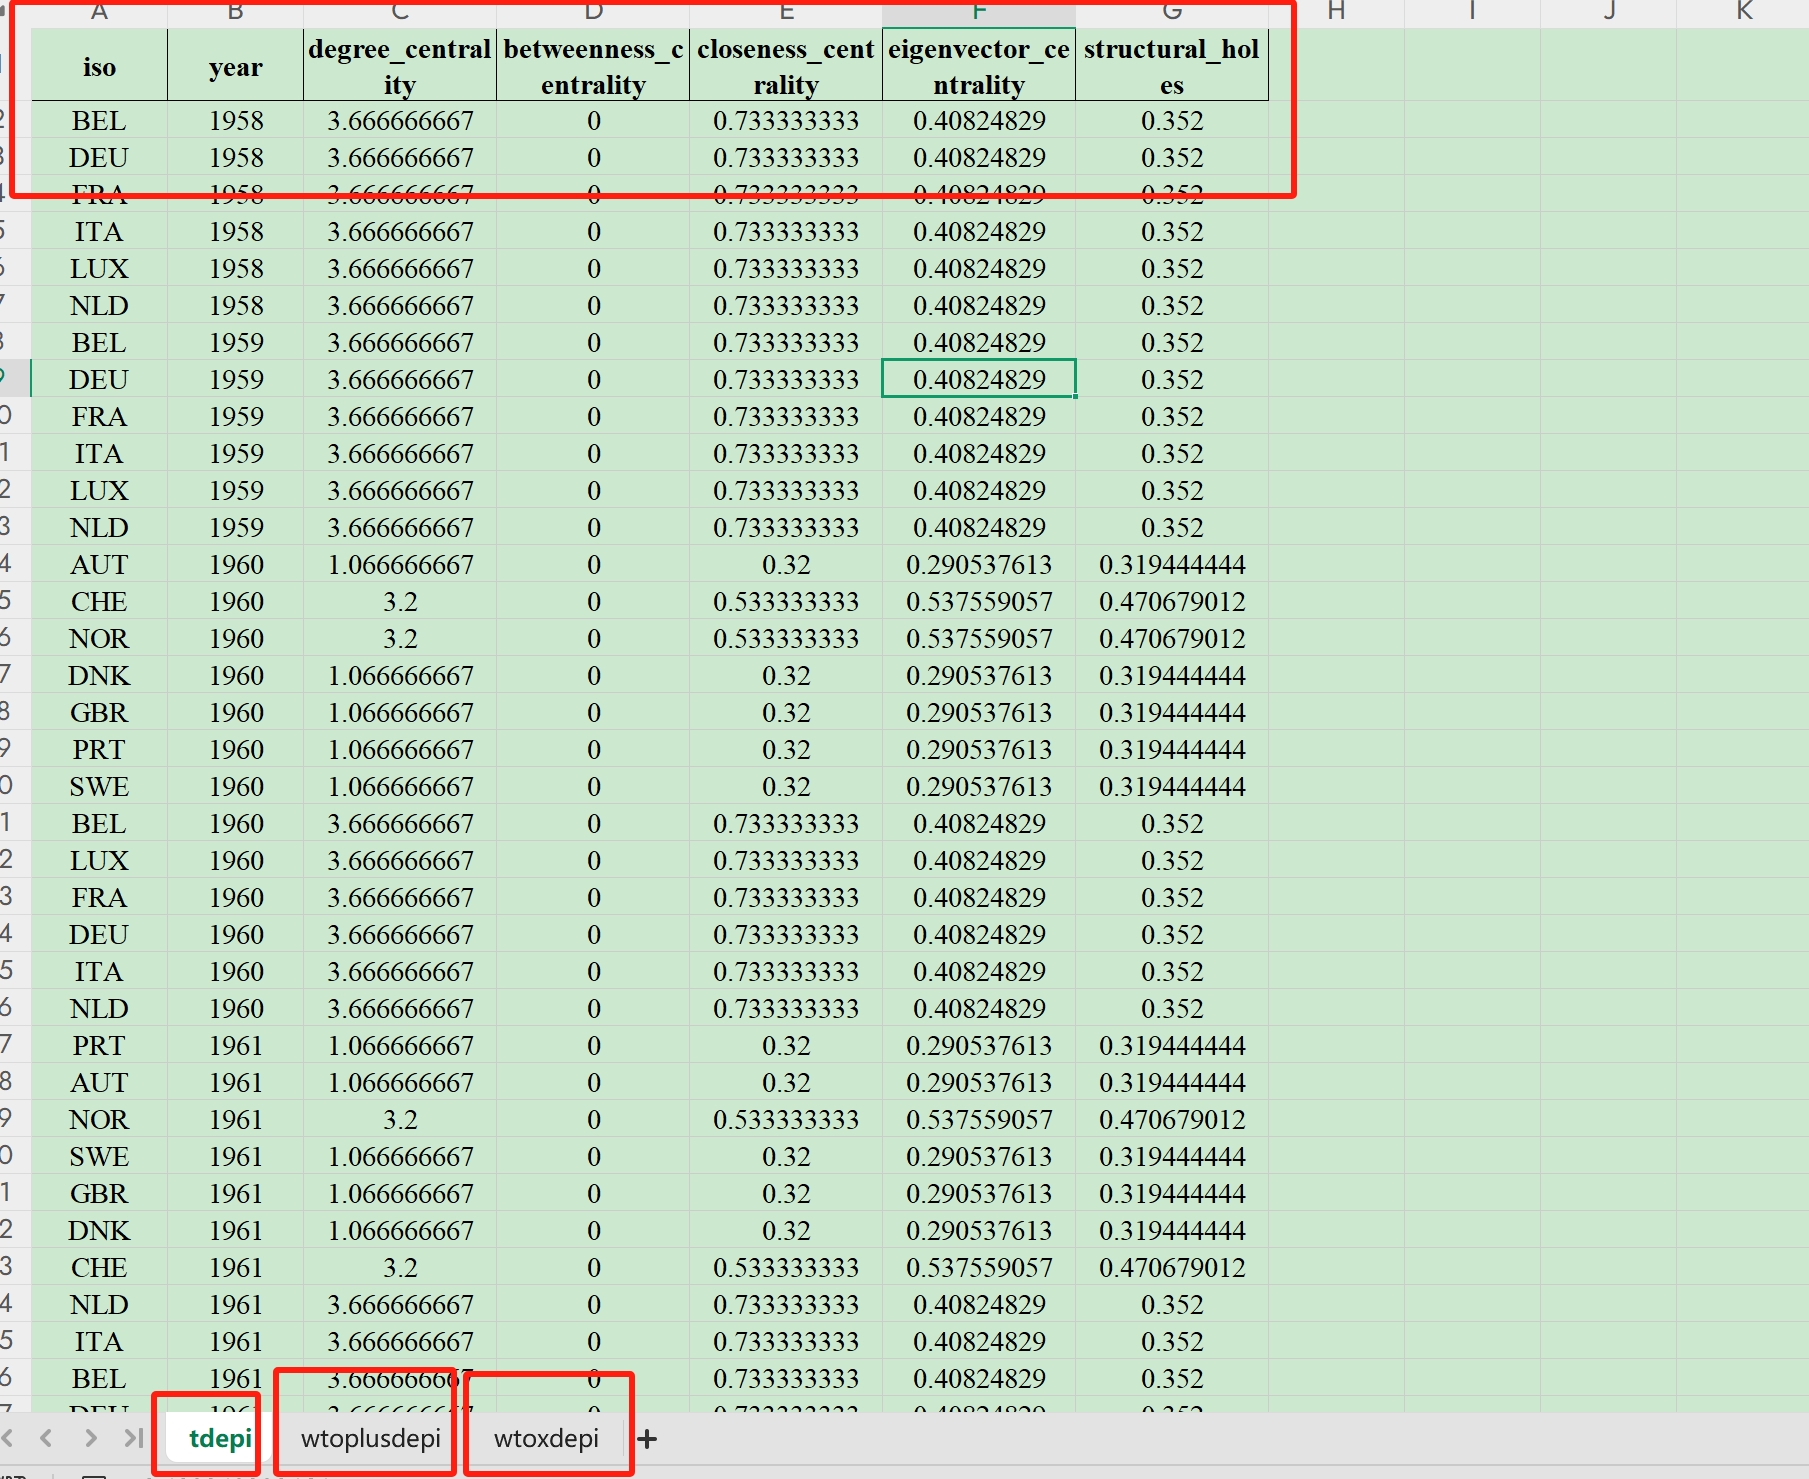Select AUT 1960 iso cell
This screenshot has width=1809, height=1479.
[99, 565]
